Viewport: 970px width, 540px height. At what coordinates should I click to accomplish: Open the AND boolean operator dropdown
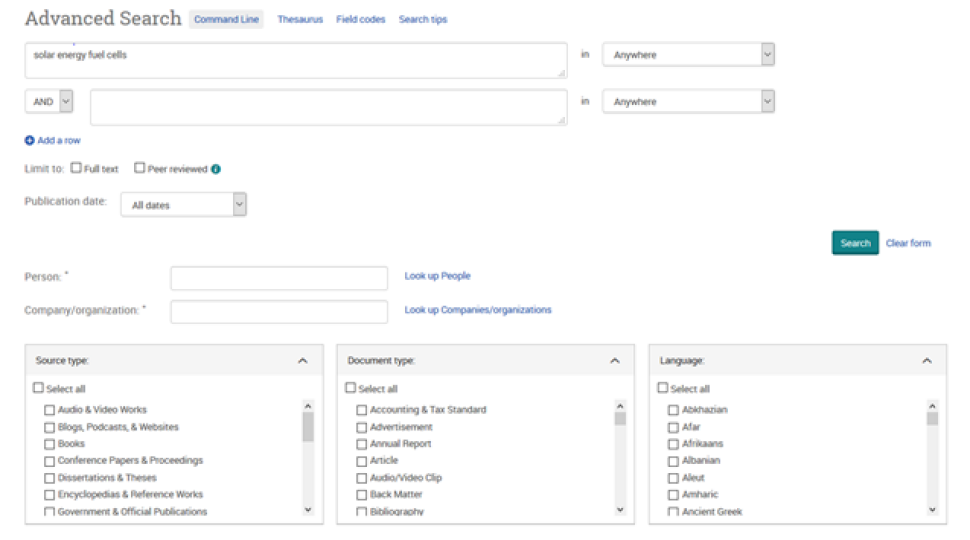click(x=49, y=101)
